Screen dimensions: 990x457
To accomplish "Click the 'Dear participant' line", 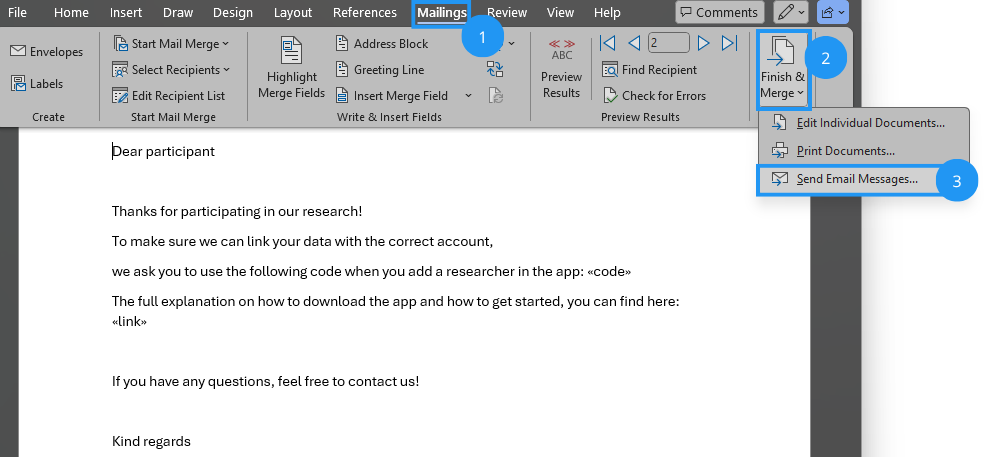I will 164,151.
